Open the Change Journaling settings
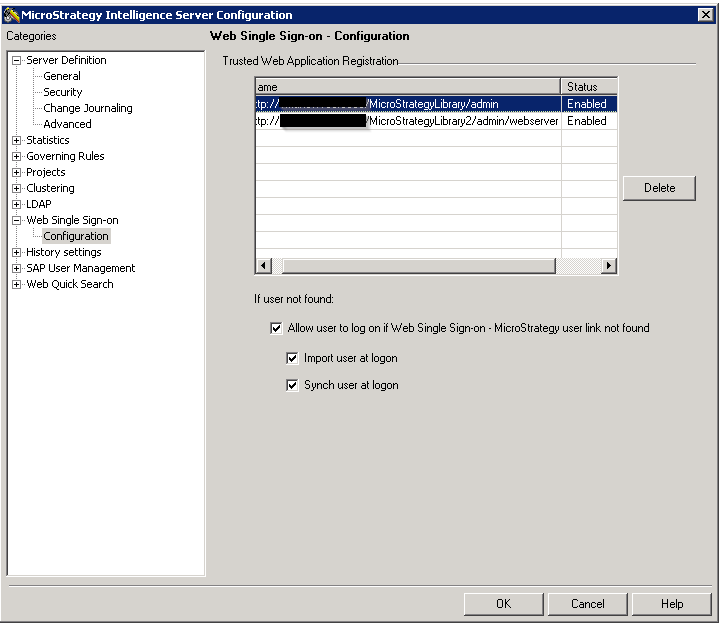Screen dimensions: 721x626 pos(88,108)
